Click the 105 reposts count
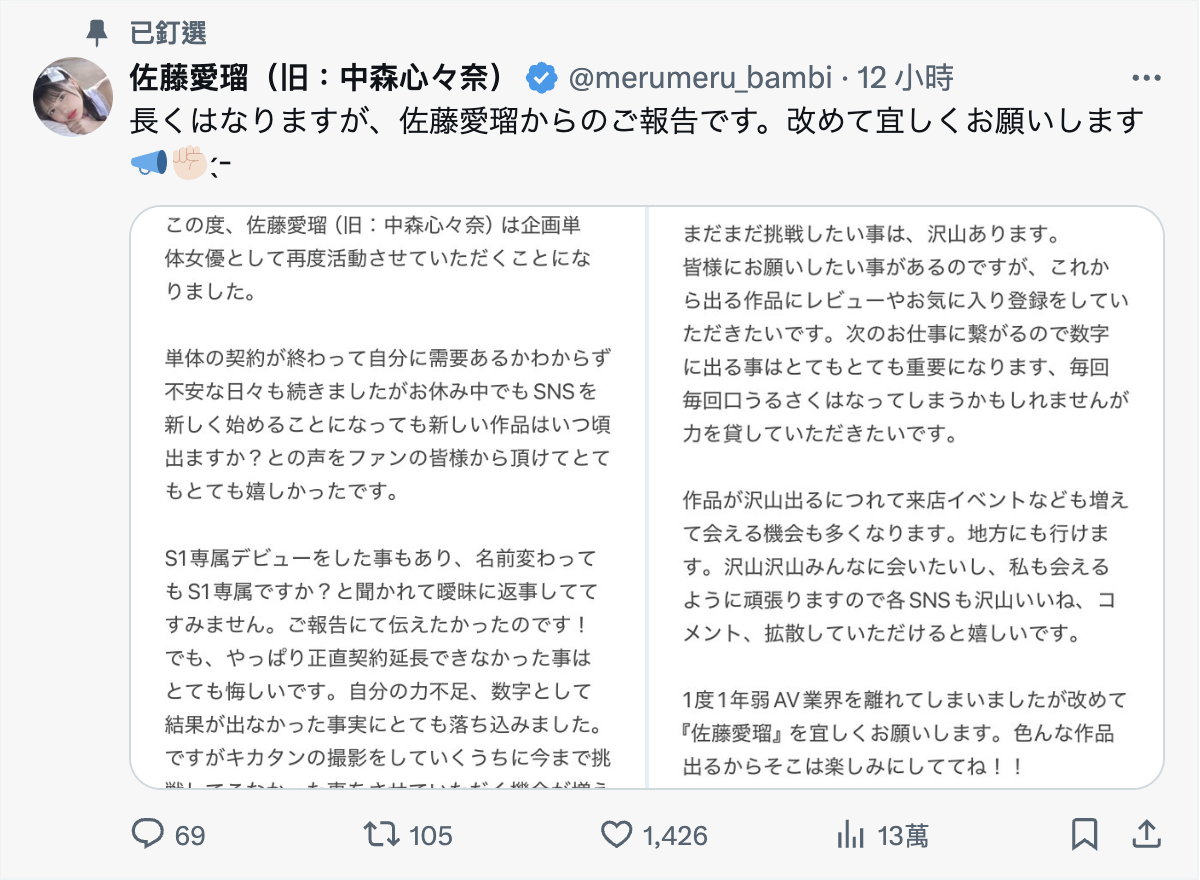The image size is (1200, 880). [x=430, y=835]
